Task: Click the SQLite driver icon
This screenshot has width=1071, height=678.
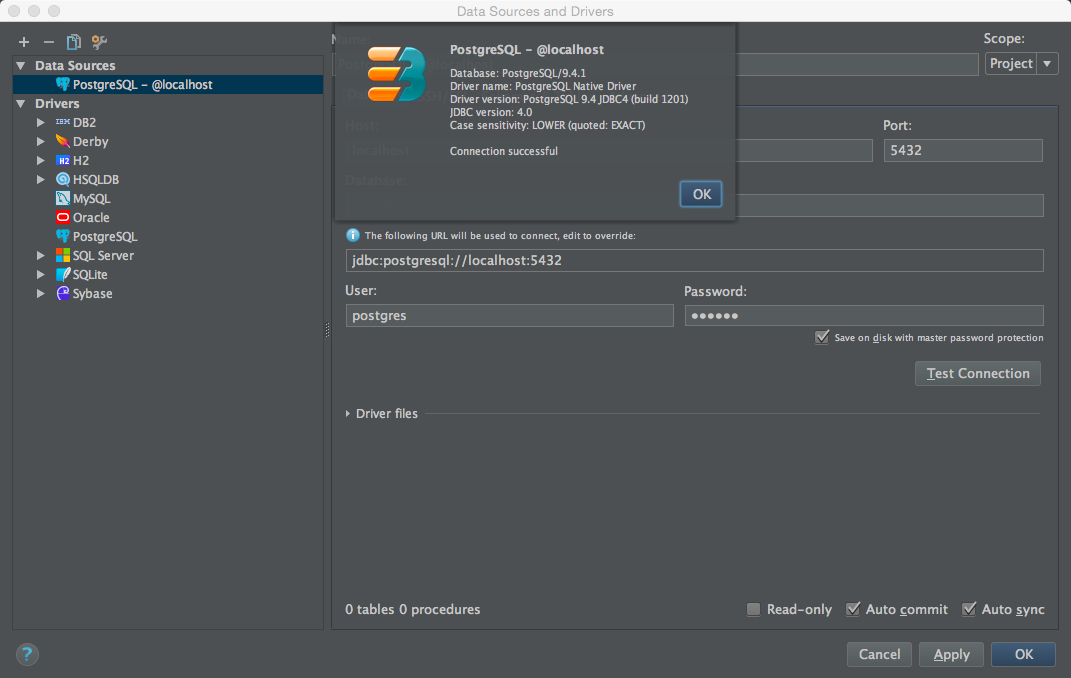Action: click(x=63, y=274)
